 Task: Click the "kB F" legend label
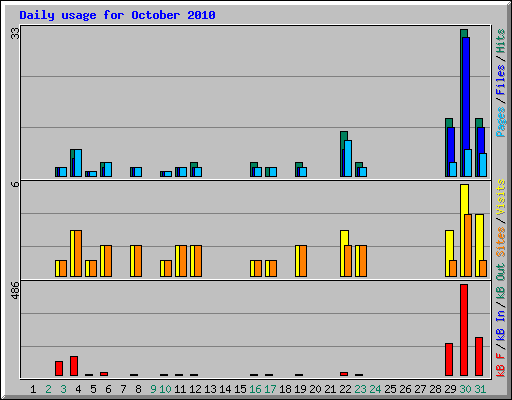[x=501, y=364]
